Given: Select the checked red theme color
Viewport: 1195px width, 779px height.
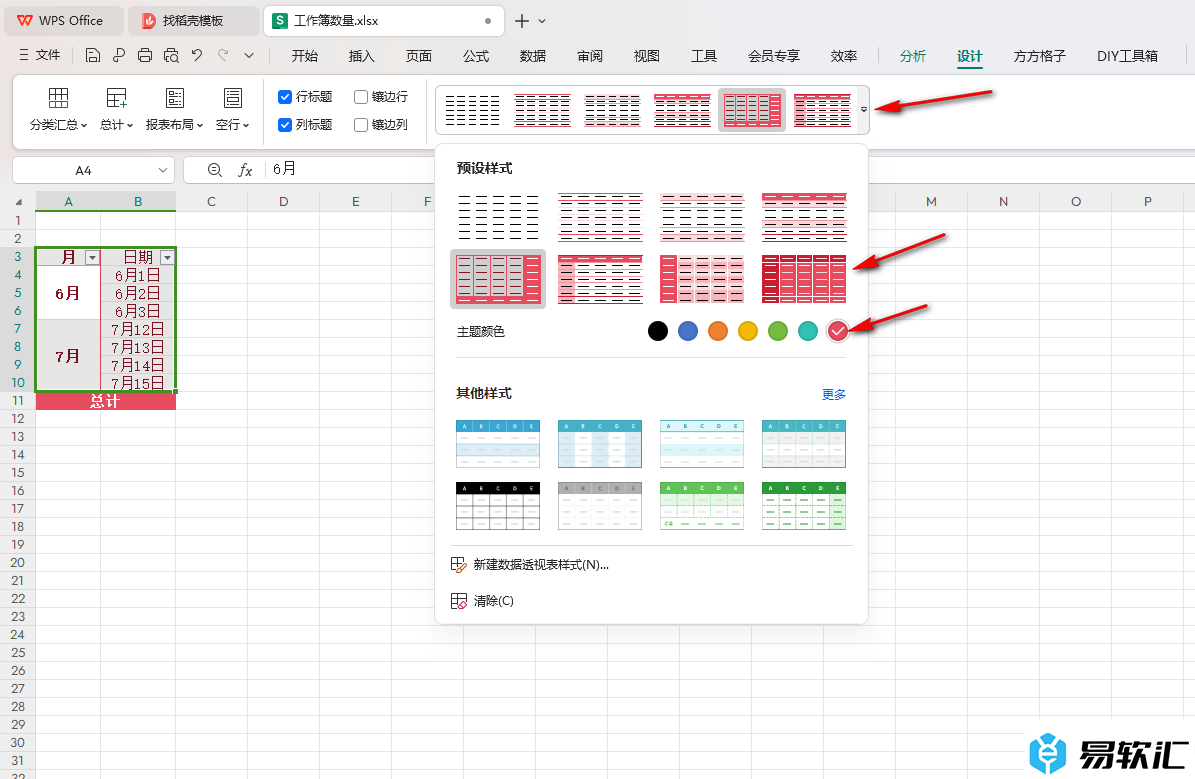Looking at the screenshot, I should point(838,331).
